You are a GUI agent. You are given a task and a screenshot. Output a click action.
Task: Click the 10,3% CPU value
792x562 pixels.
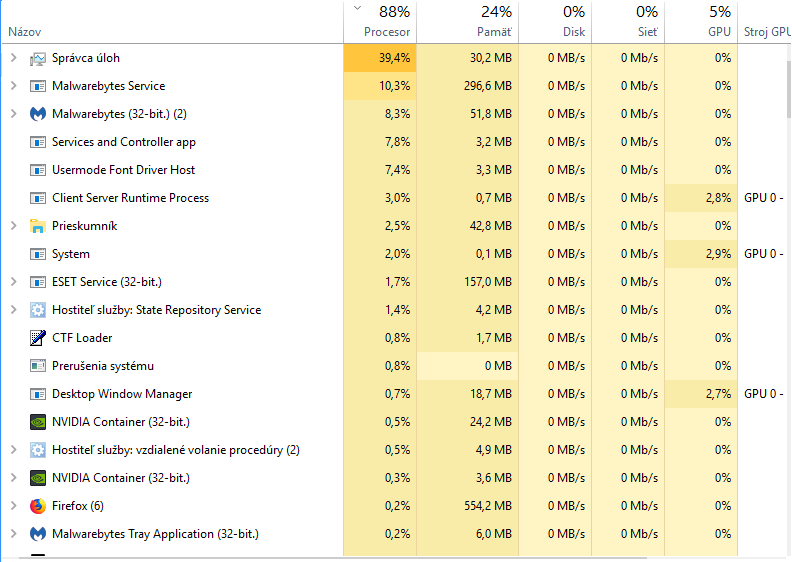tap(394, 86)
